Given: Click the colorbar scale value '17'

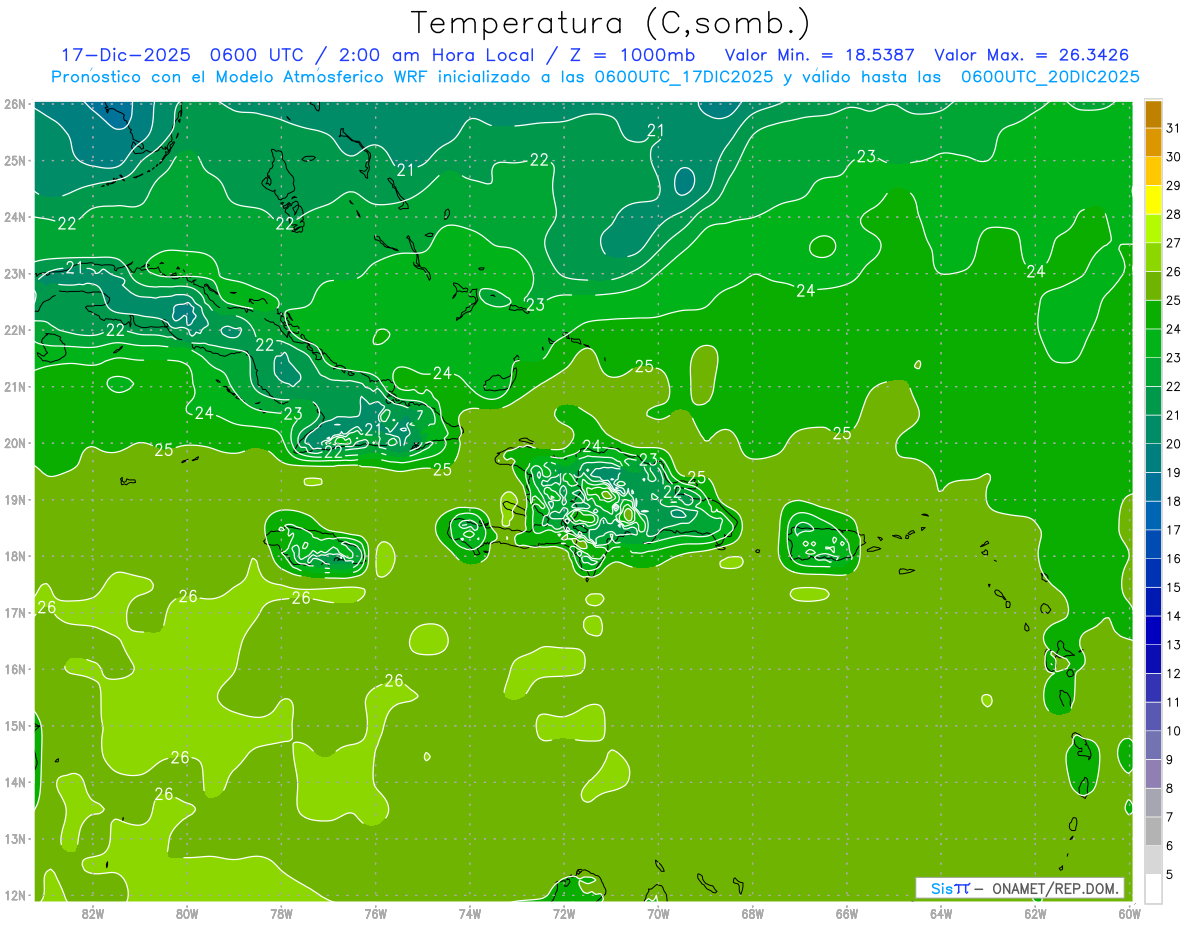Looking at the screenshot, I should coord(1174,530).
